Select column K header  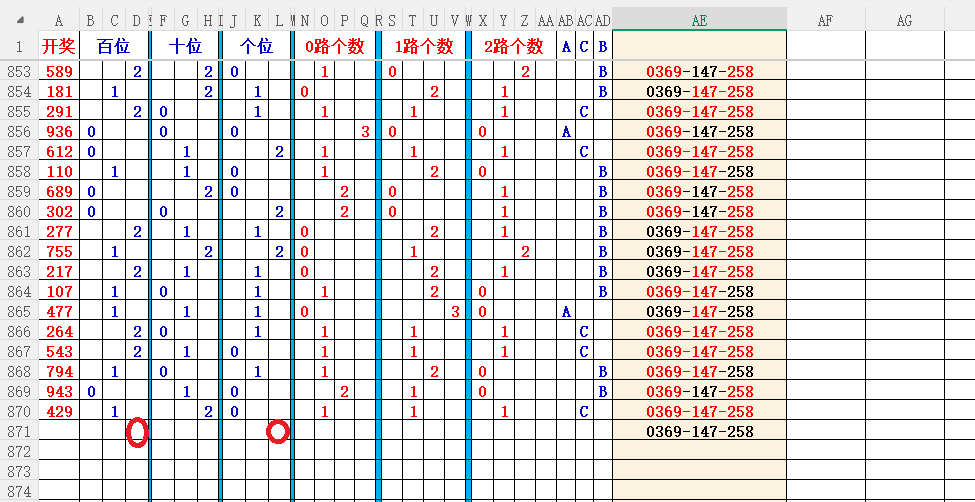(257, 21)
